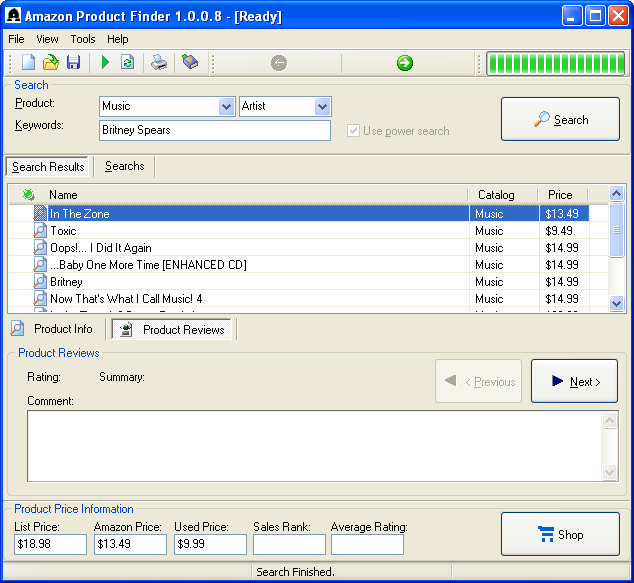Click the Search button
This screenshot has height=583, width=634.
point(560,120)
